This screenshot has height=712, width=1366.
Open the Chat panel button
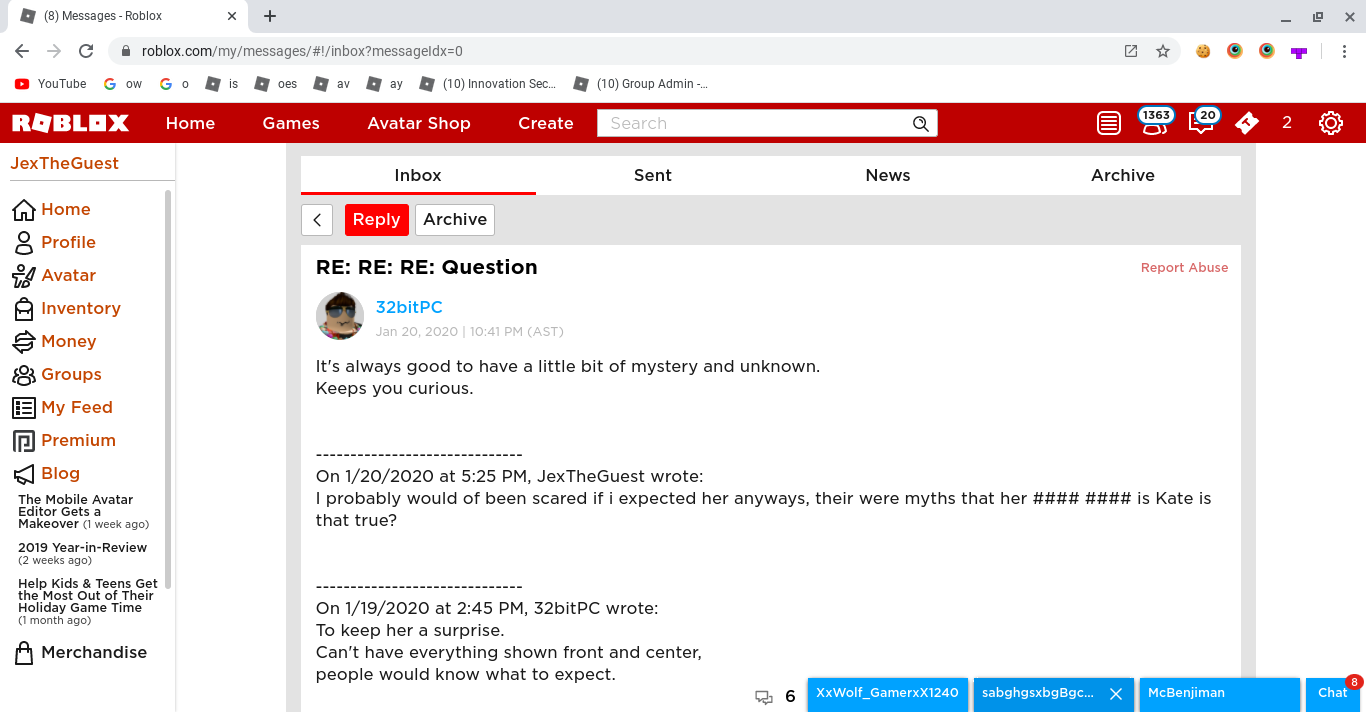click(1334, 695)
